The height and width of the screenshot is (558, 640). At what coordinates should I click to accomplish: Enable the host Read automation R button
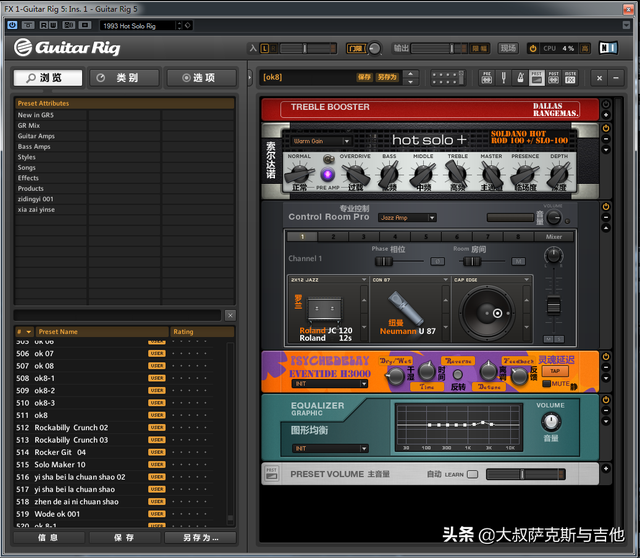tap(44, 25)
